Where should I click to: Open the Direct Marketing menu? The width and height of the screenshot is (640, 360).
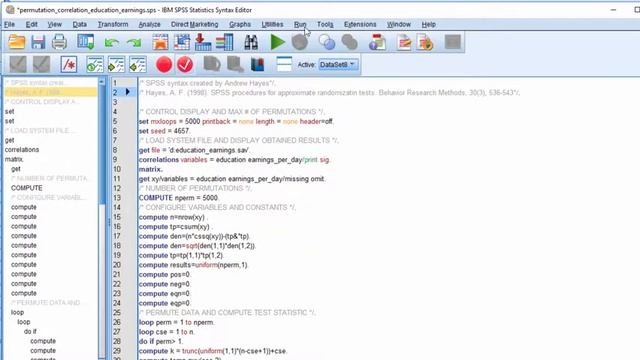(x=195, y=24)
